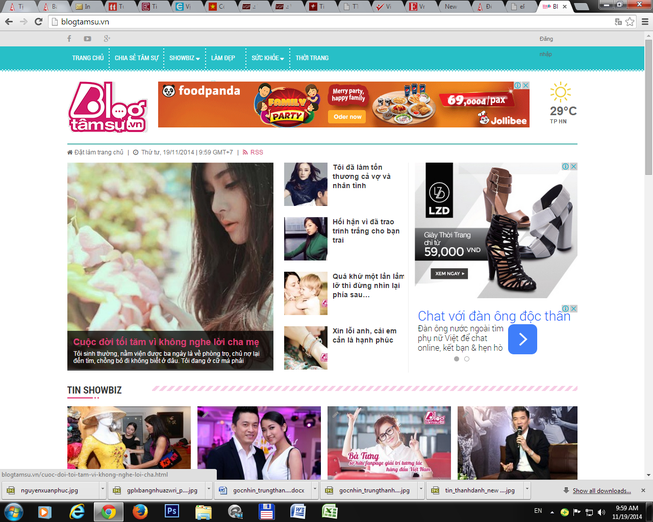Open Tôi đã làm tổn thương article

[361, 176]
